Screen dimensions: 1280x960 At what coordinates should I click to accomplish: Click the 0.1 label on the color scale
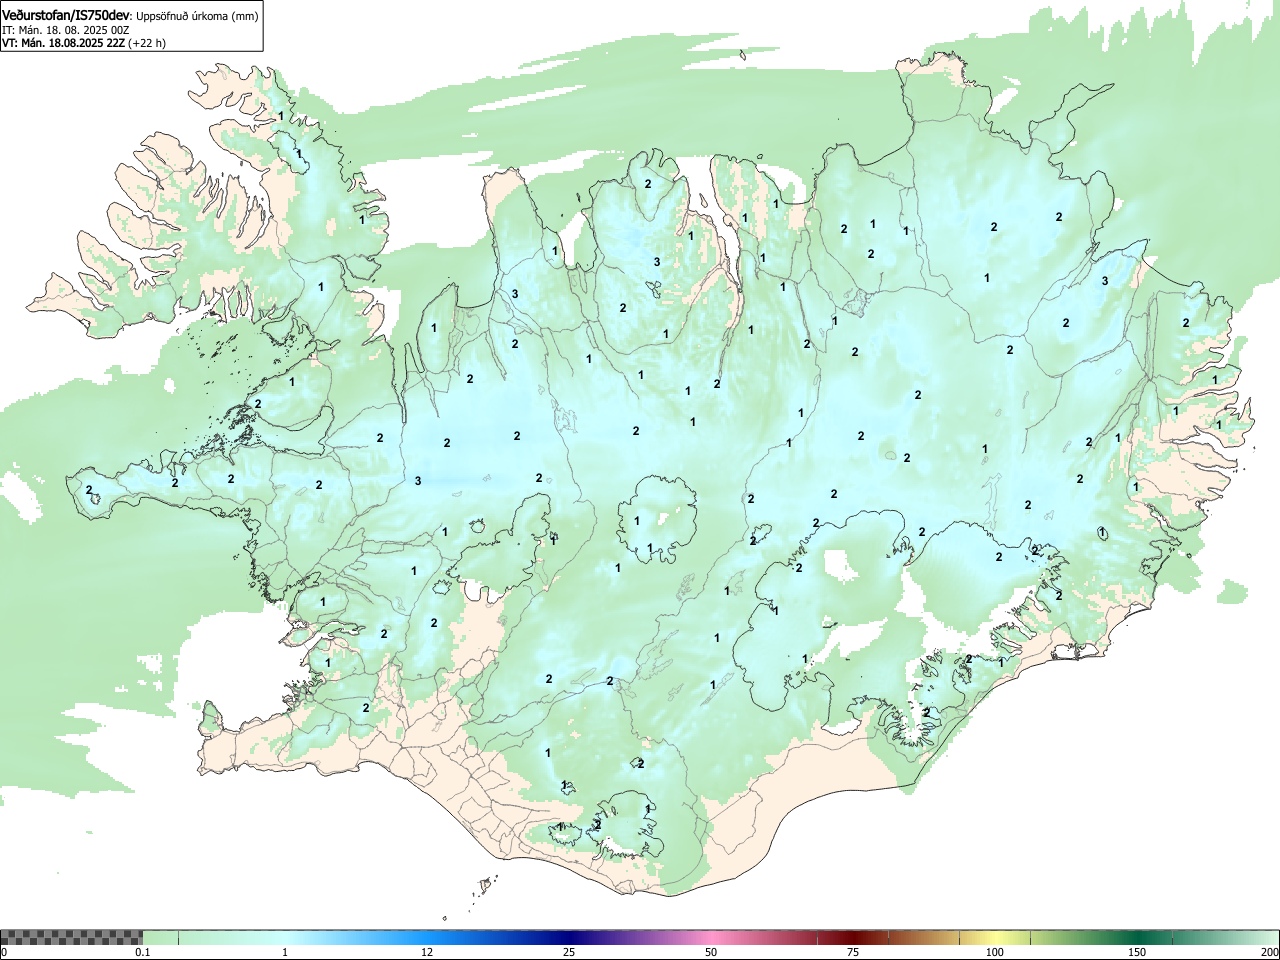pos(143,952)
